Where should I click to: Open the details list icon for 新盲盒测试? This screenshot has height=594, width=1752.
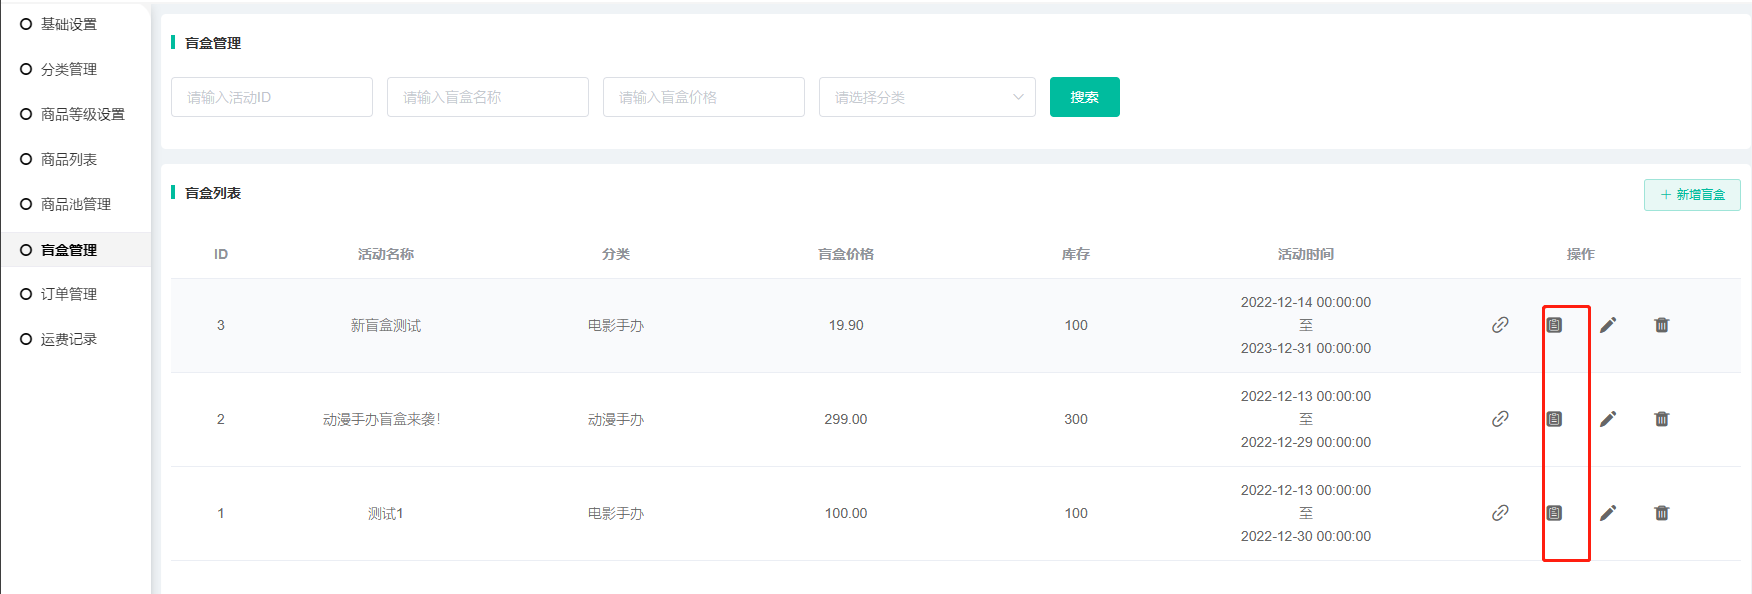tap(1554, 325)
